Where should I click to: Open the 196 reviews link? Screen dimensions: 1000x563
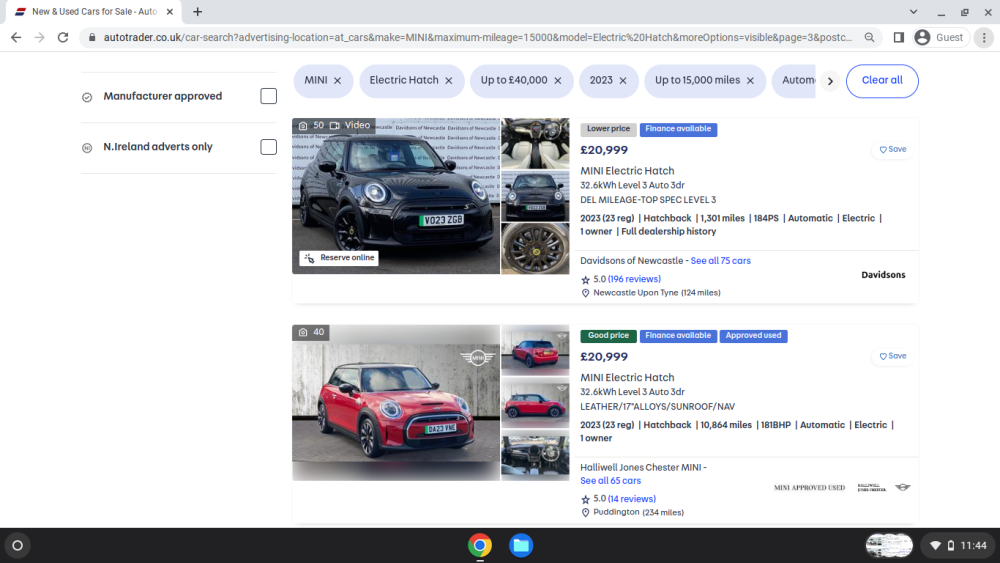point(635,279)
